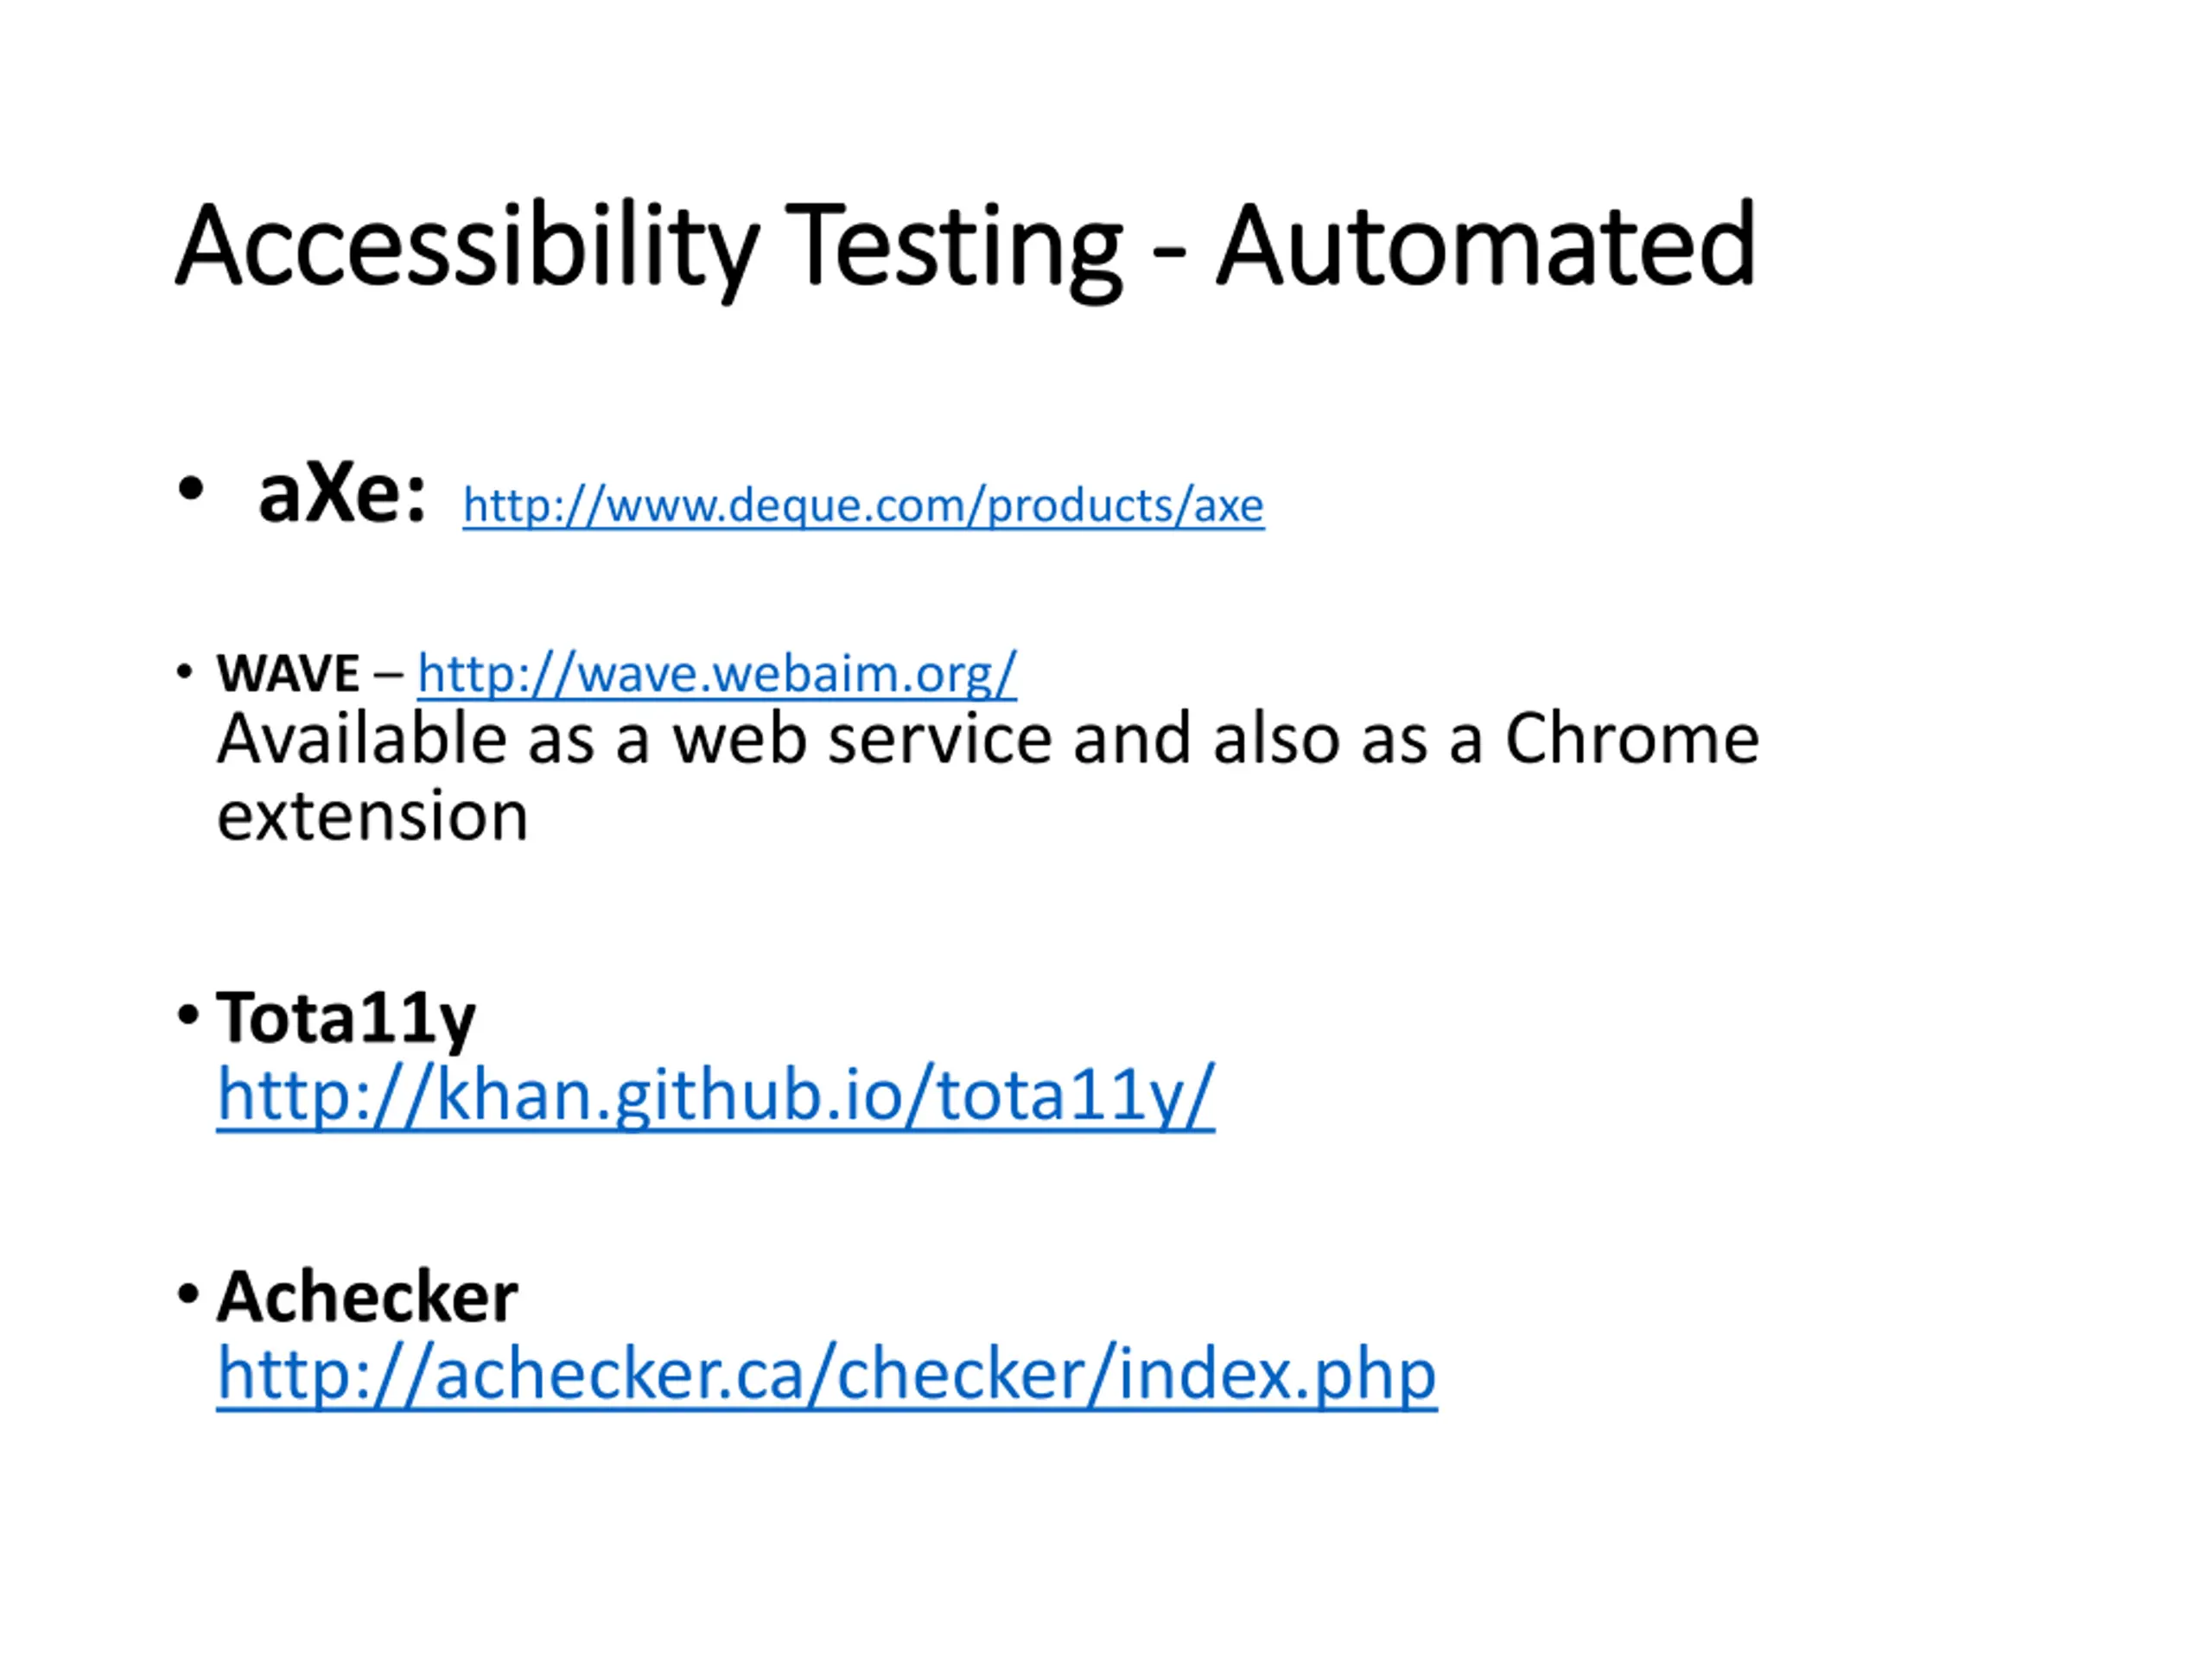Select the bold "Tota11y" heading text
The height and width of the screenshot is (1659, 2212).
[x=346, y=1018]
